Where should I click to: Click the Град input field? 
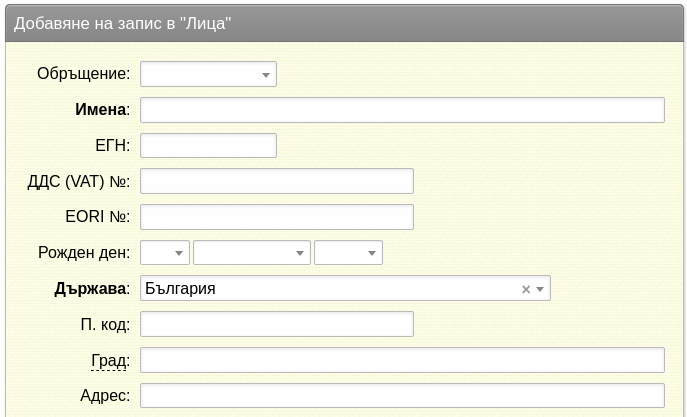[x=402, y=360]
